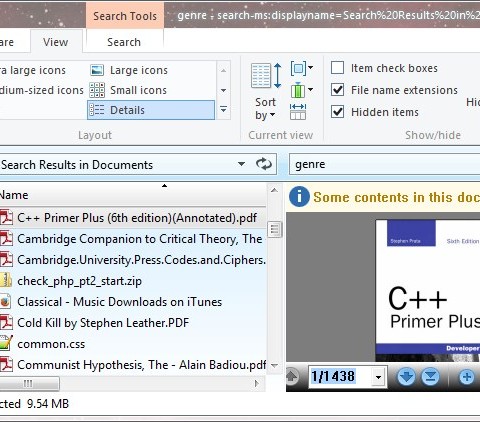The width and height of the screenshot is (480, 422).
Task: Click the PDF icon of Communist Hypothesis
Action: click(x=6, y=365)
